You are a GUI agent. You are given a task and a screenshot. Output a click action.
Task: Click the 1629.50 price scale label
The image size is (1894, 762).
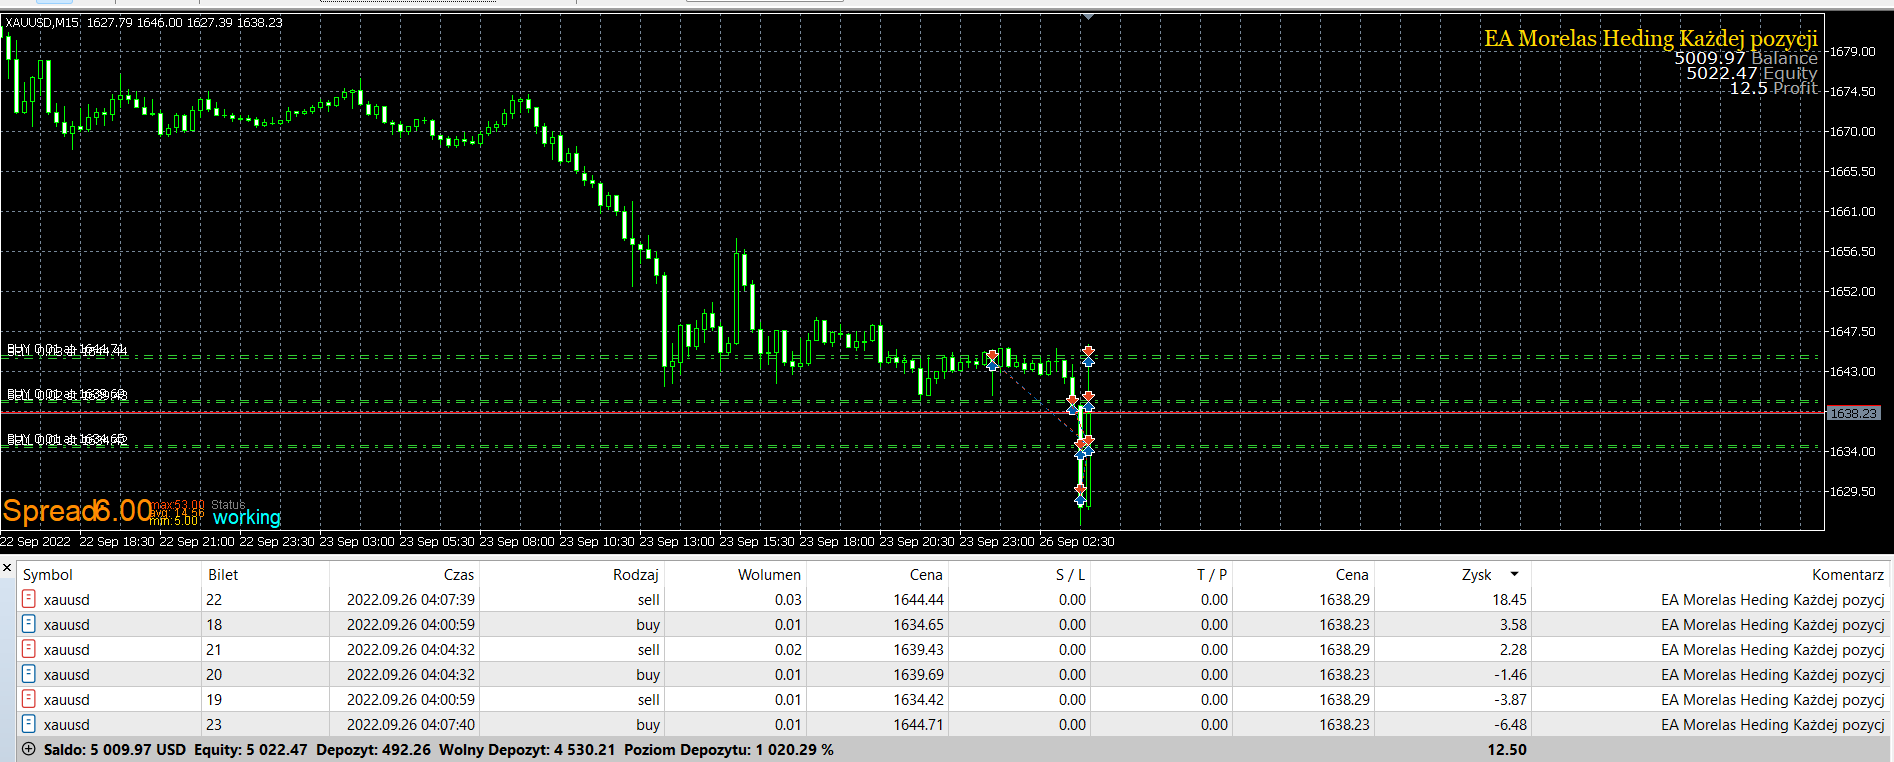1852,491
